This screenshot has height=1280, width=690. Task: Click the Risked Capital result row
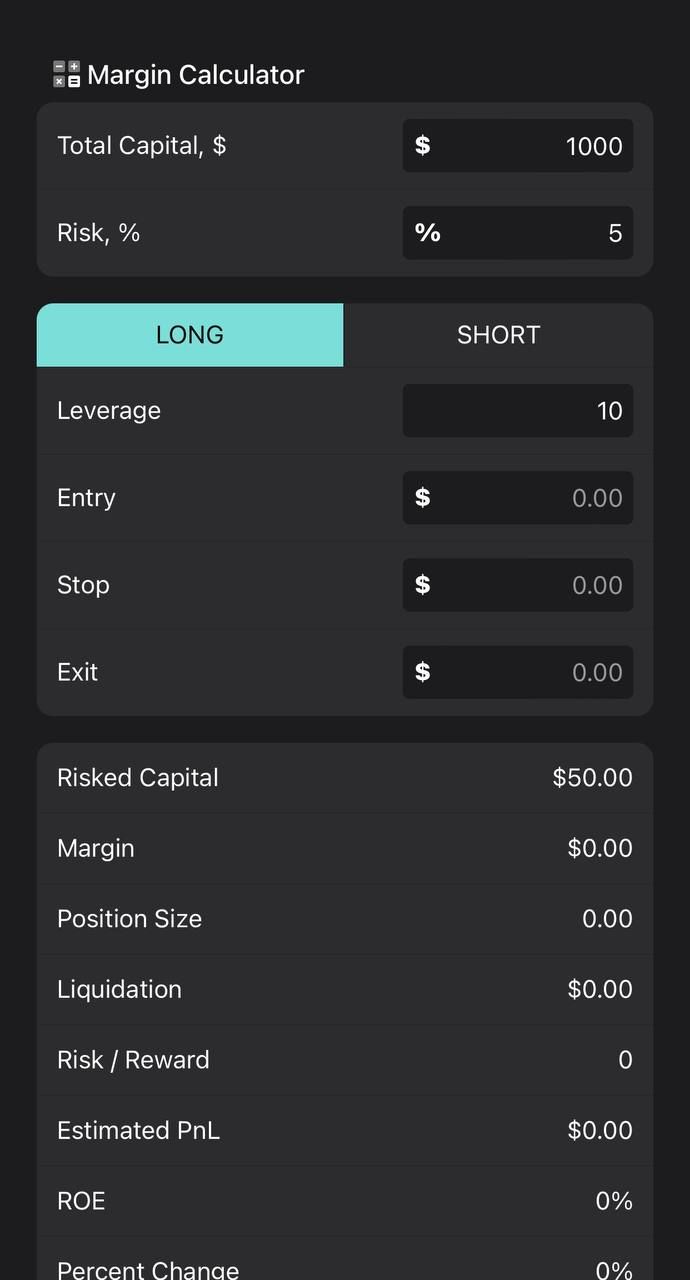click(345, 777)
